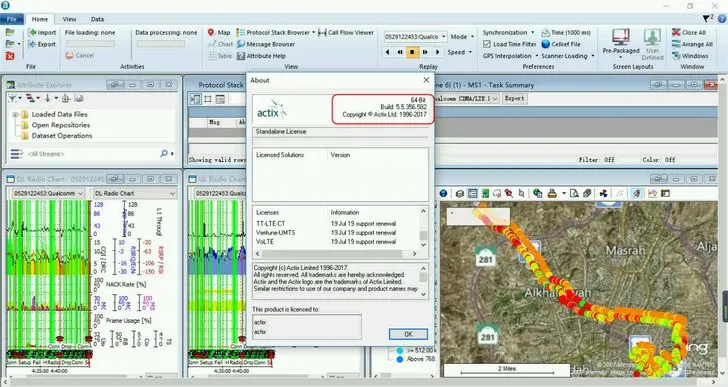Click the Import data button
This screenshot has width=728, height=387.
pos(42,32)
